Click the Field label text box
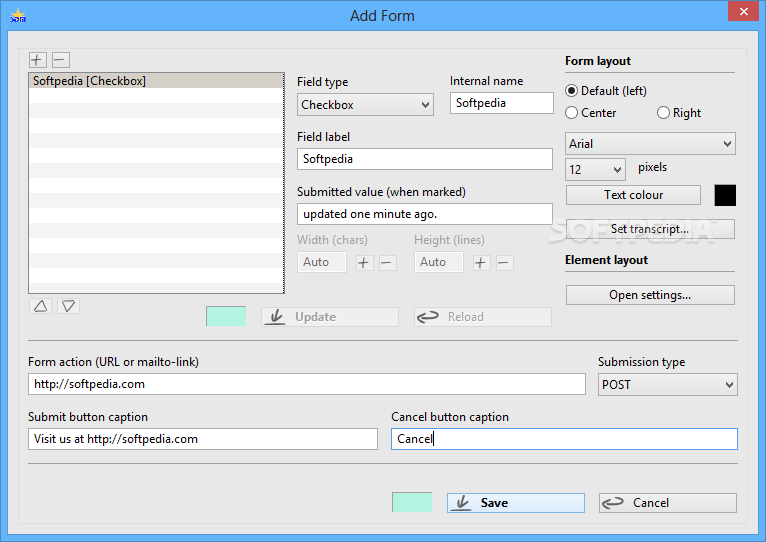Screen dimensions: 766x542 tap(425, 159)
